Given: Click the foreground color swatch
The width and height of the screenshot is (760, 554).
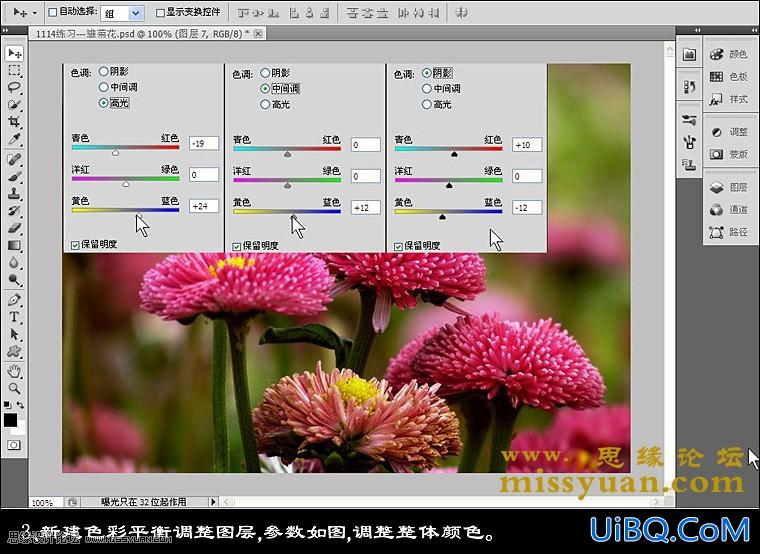Looking at the screenshot, I should tap(10, 420).
